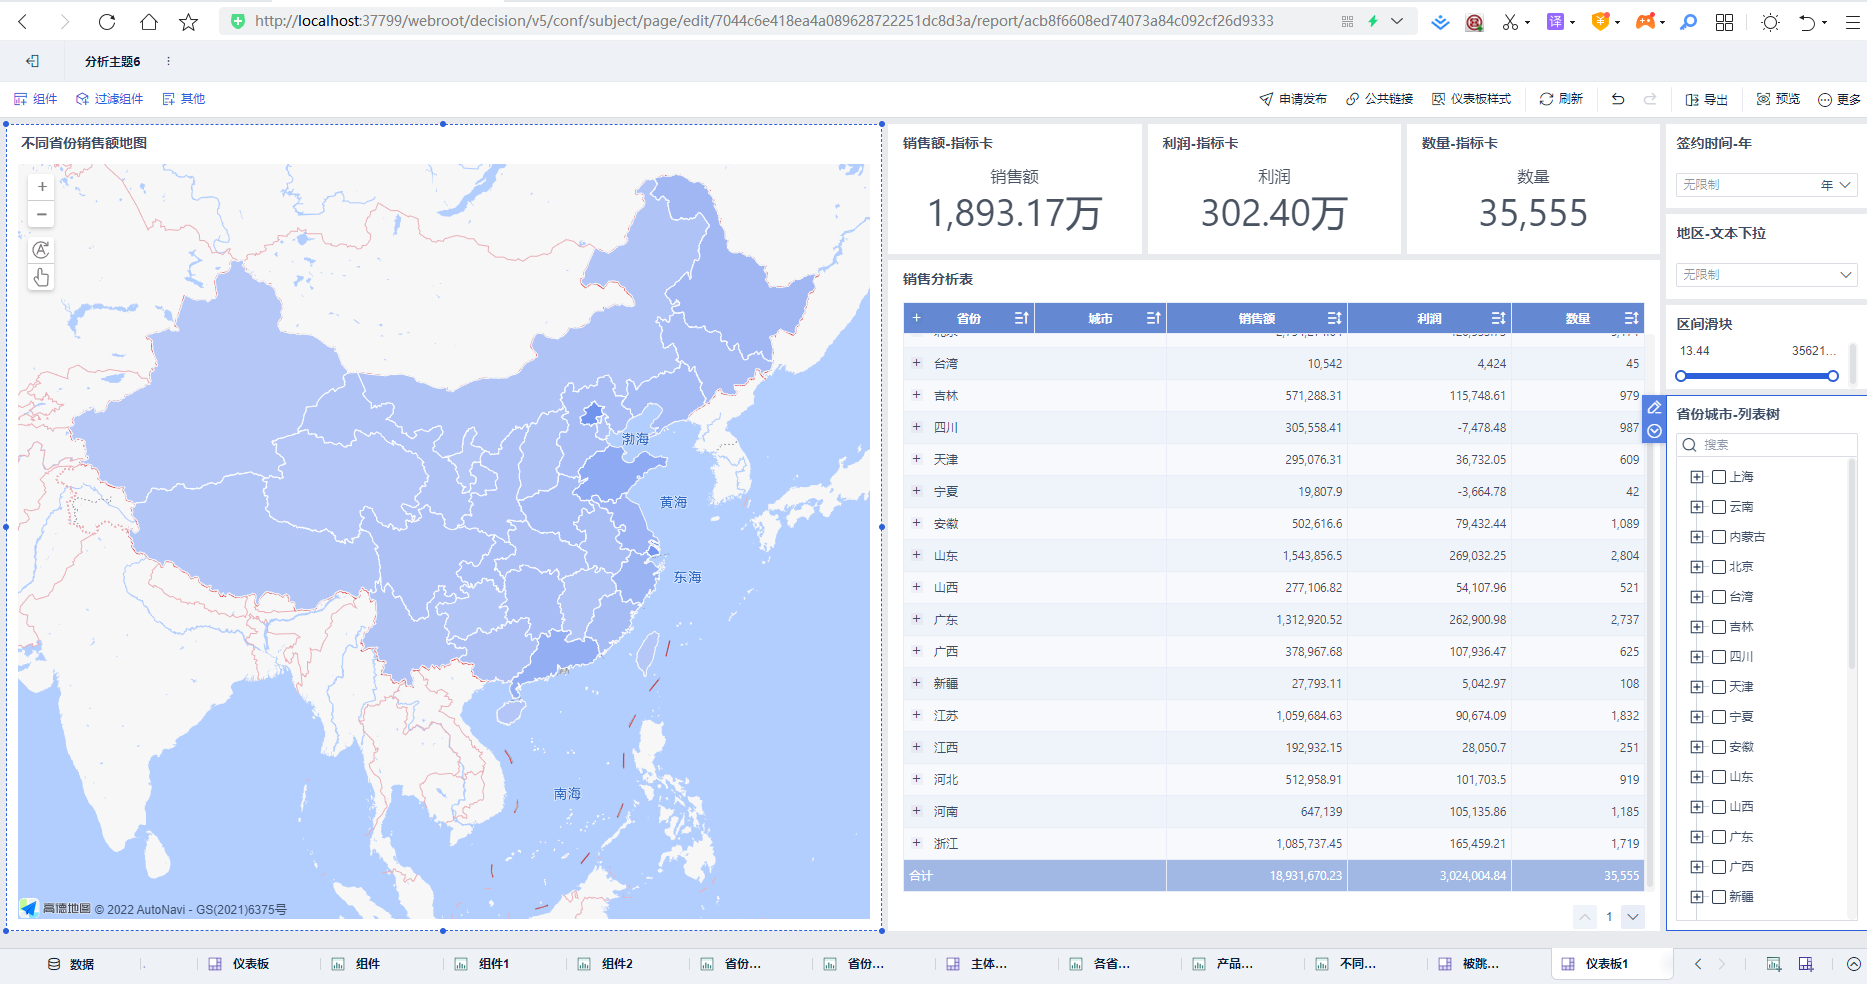1867x984 pixels.
Task: Click the browser address bar URL
Action: click(x=764, y=21)
